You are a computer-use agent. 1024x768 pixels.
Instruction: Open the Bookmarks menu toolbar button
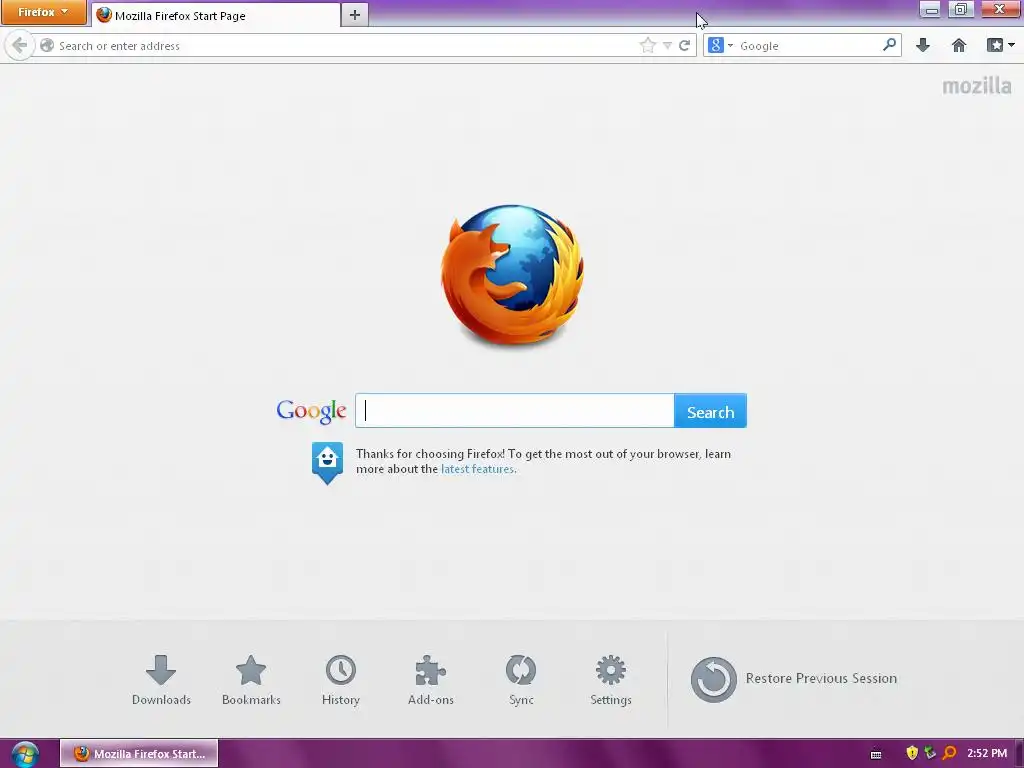(x=1000, y=45)
